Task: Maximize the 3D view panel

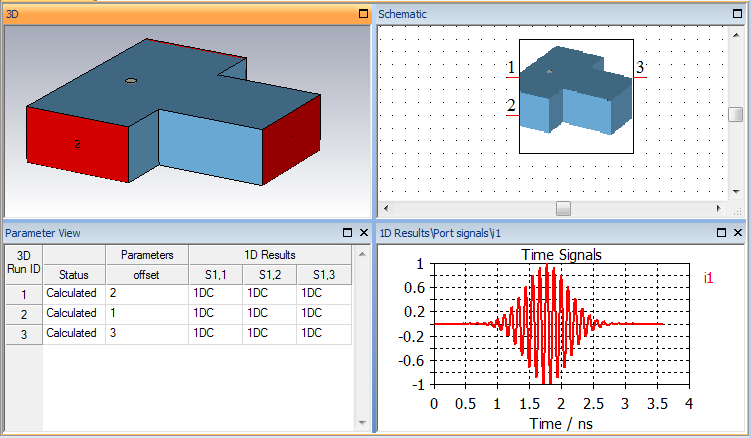Action: 364,14
